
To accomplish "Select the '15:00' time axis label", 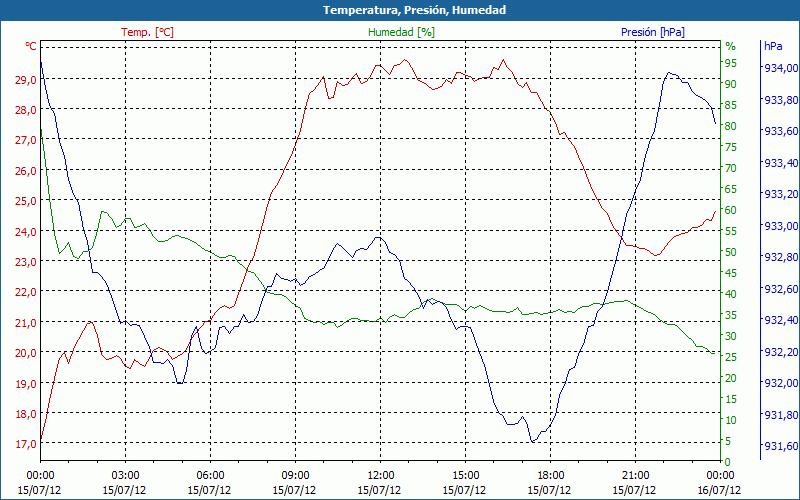I will pos(465,476).
